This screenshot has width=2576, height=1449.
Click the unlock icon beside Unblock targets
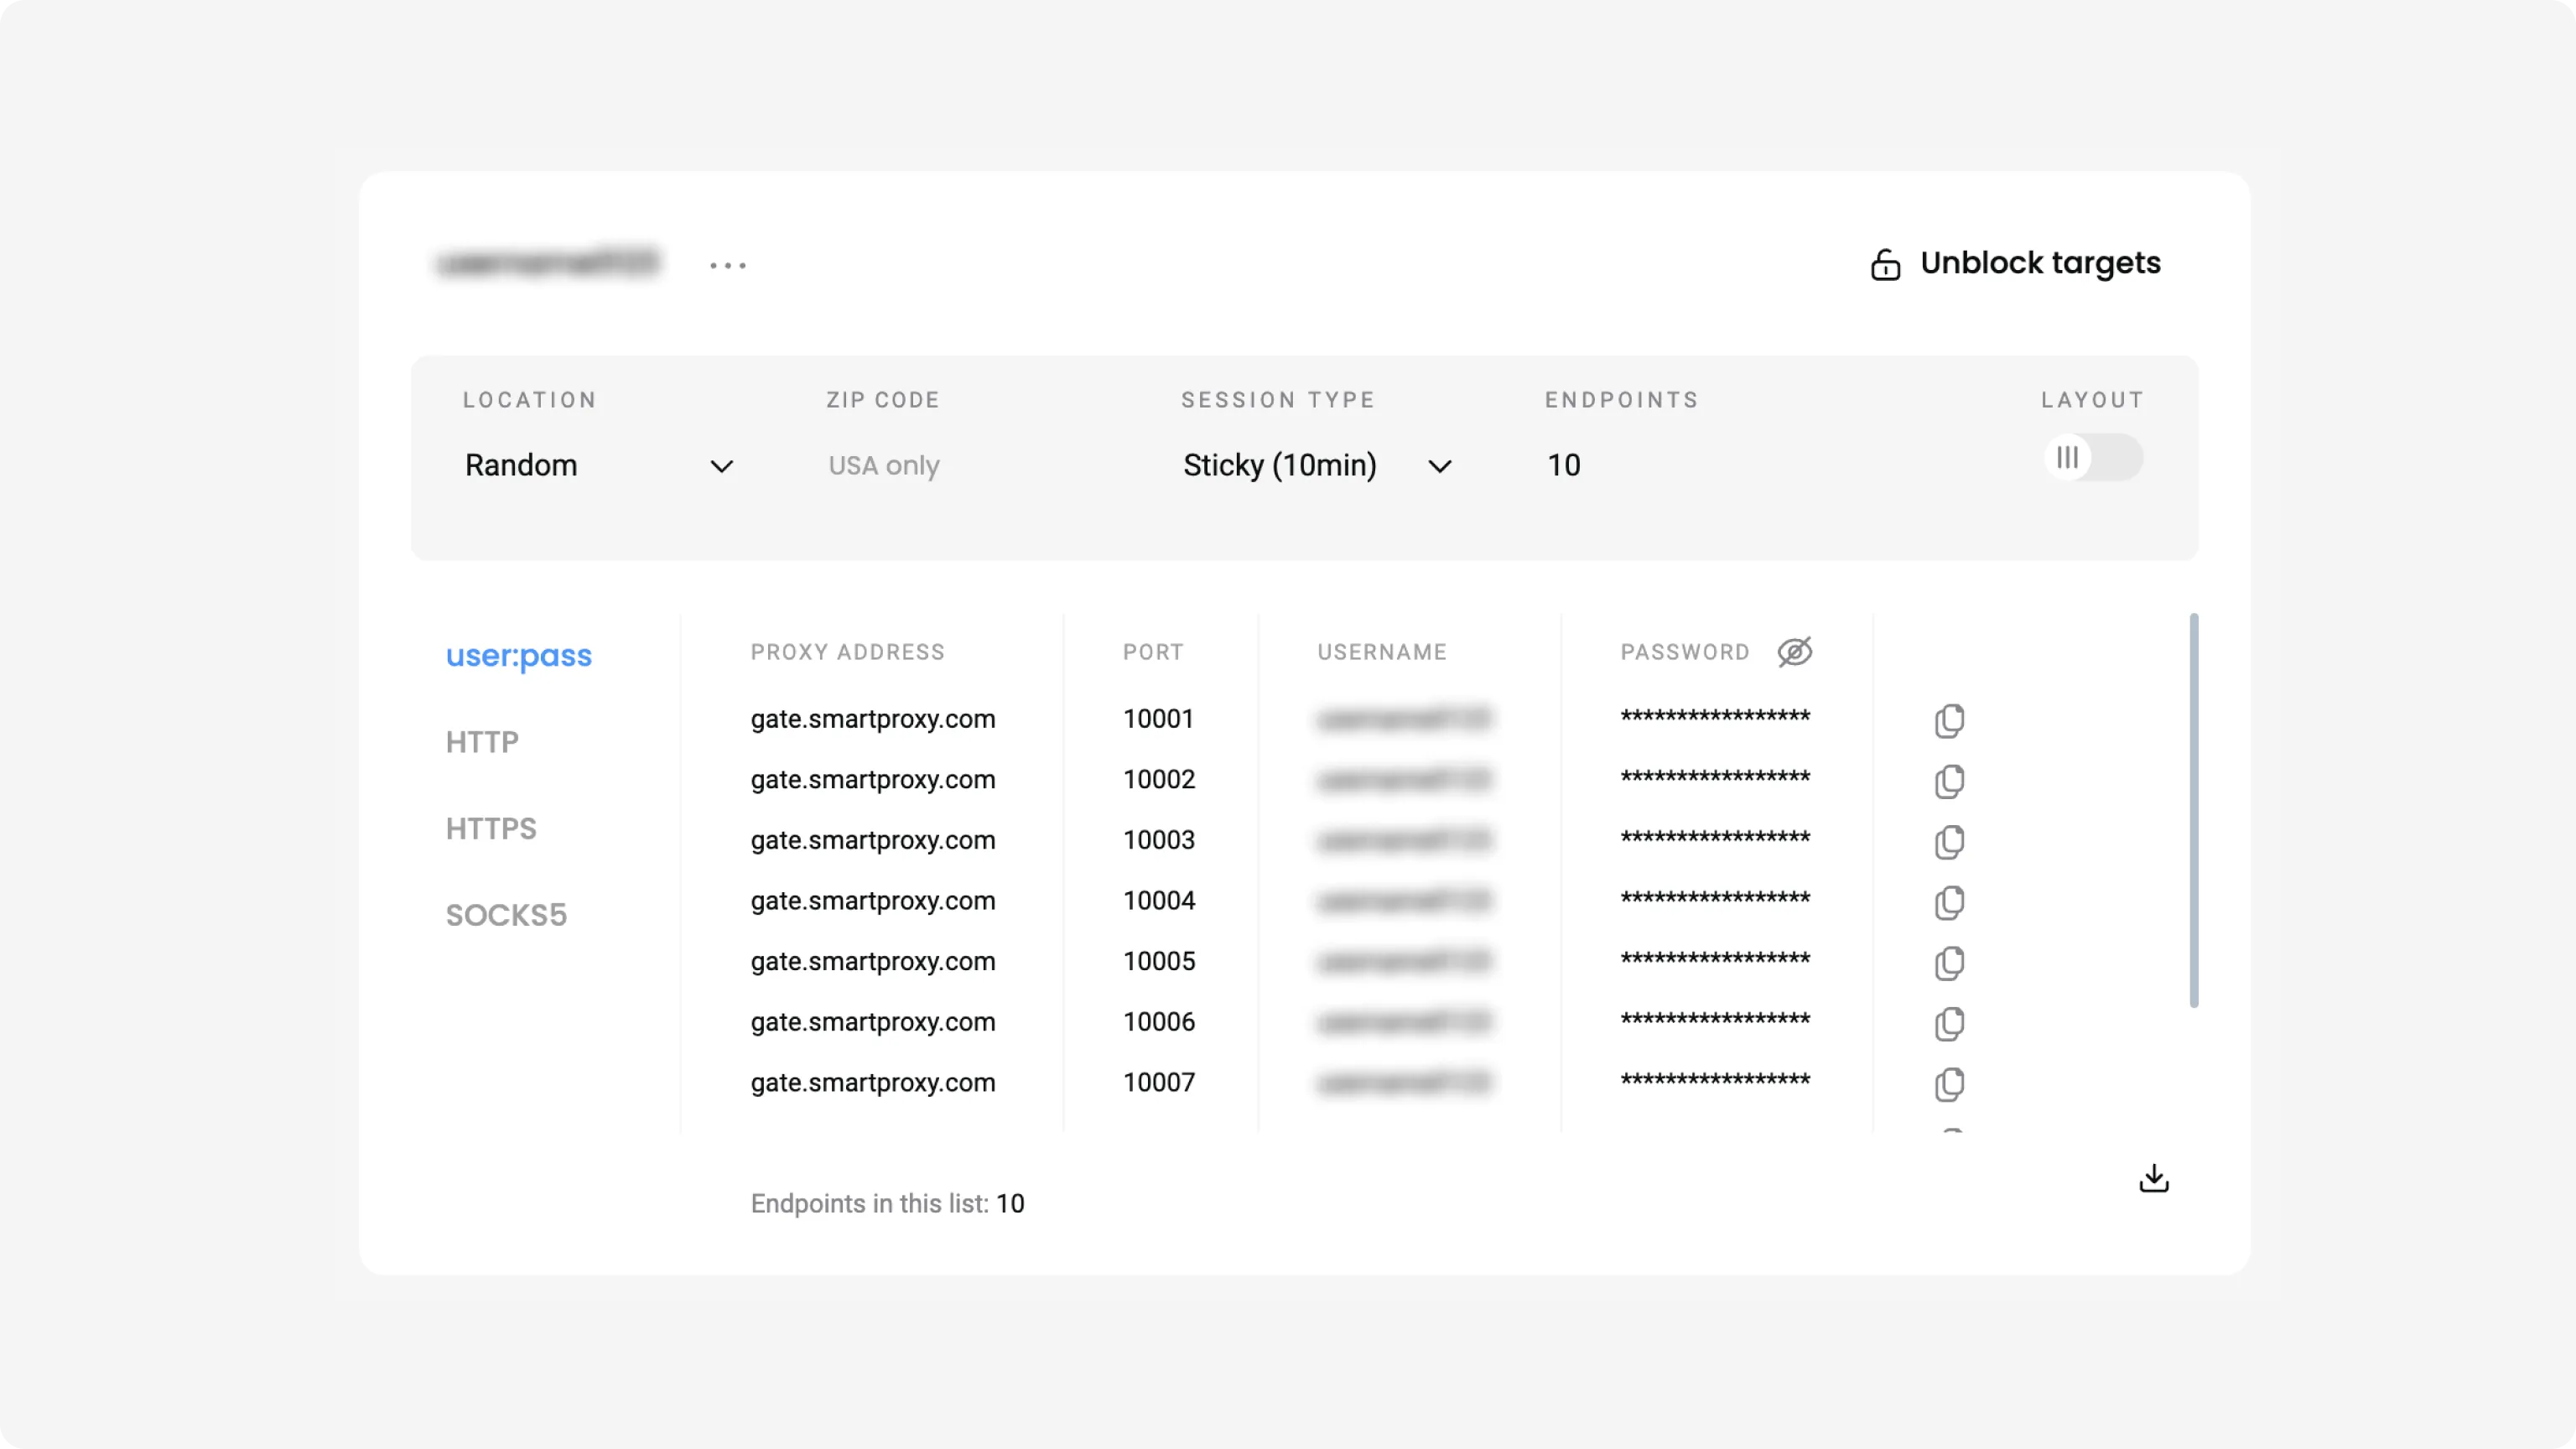coord(1885,264)
